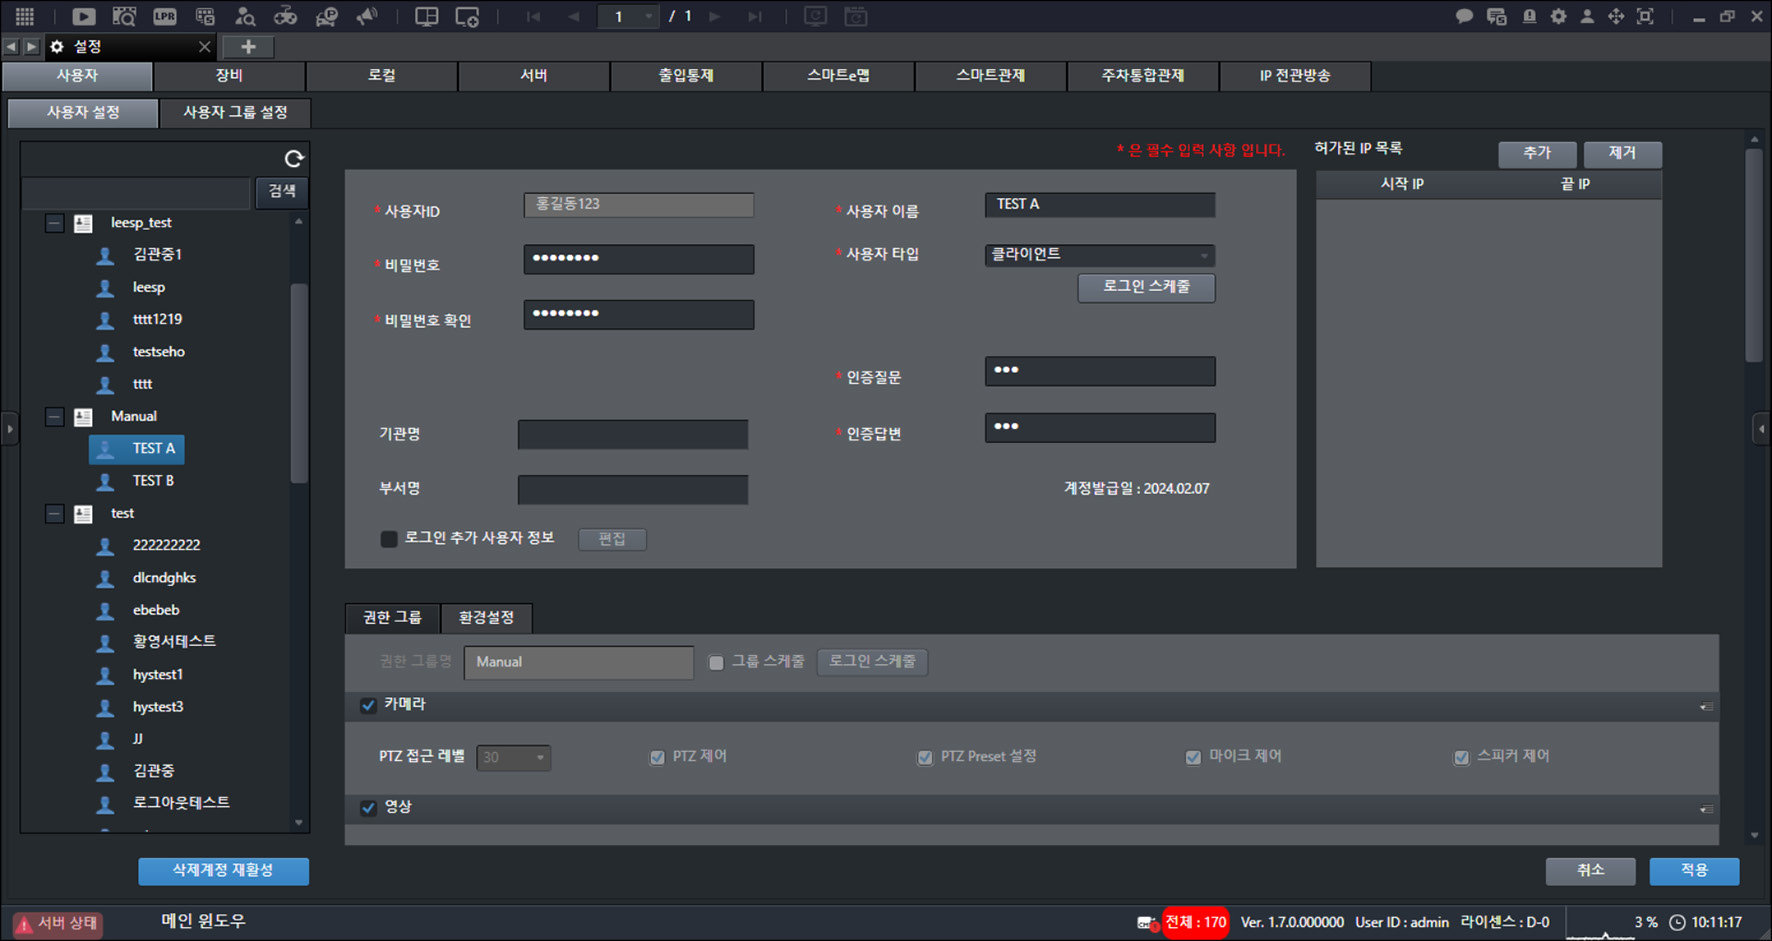This screenshot has height=941, width=1772.
Task: Click the clock icon in status bar
Action: [x=1678, y=922]
